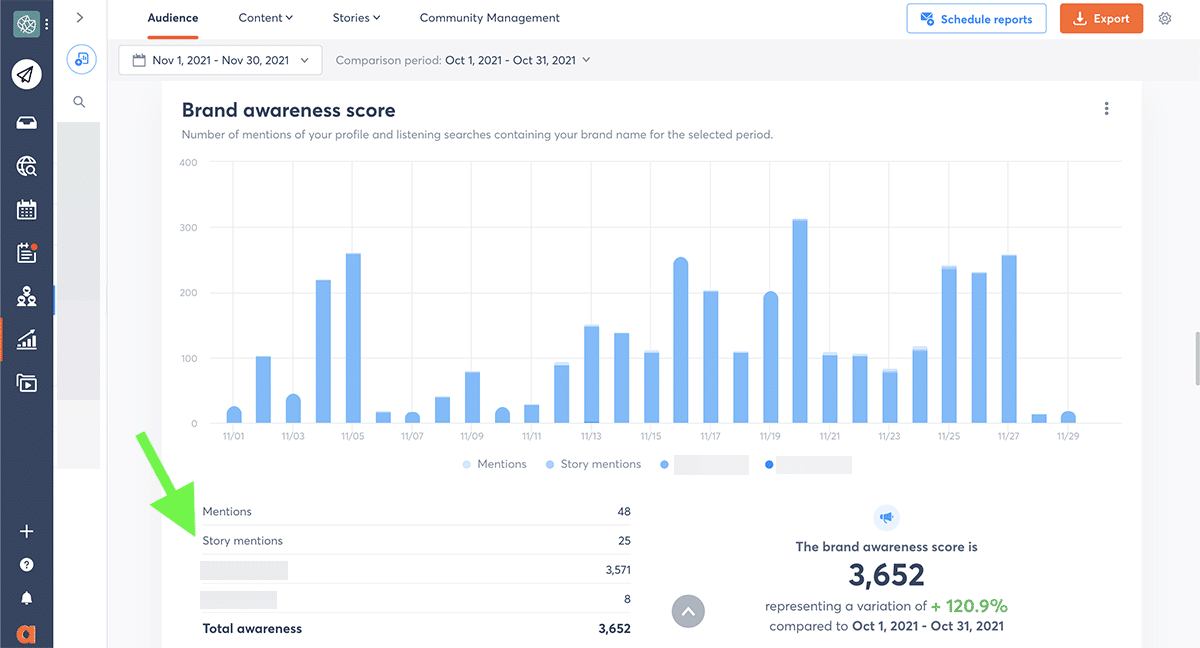The width and height of the screenshot is (1200, 648).
Task: Open the Calendar icon in sidebar
Action: click(x=27, y=210)
